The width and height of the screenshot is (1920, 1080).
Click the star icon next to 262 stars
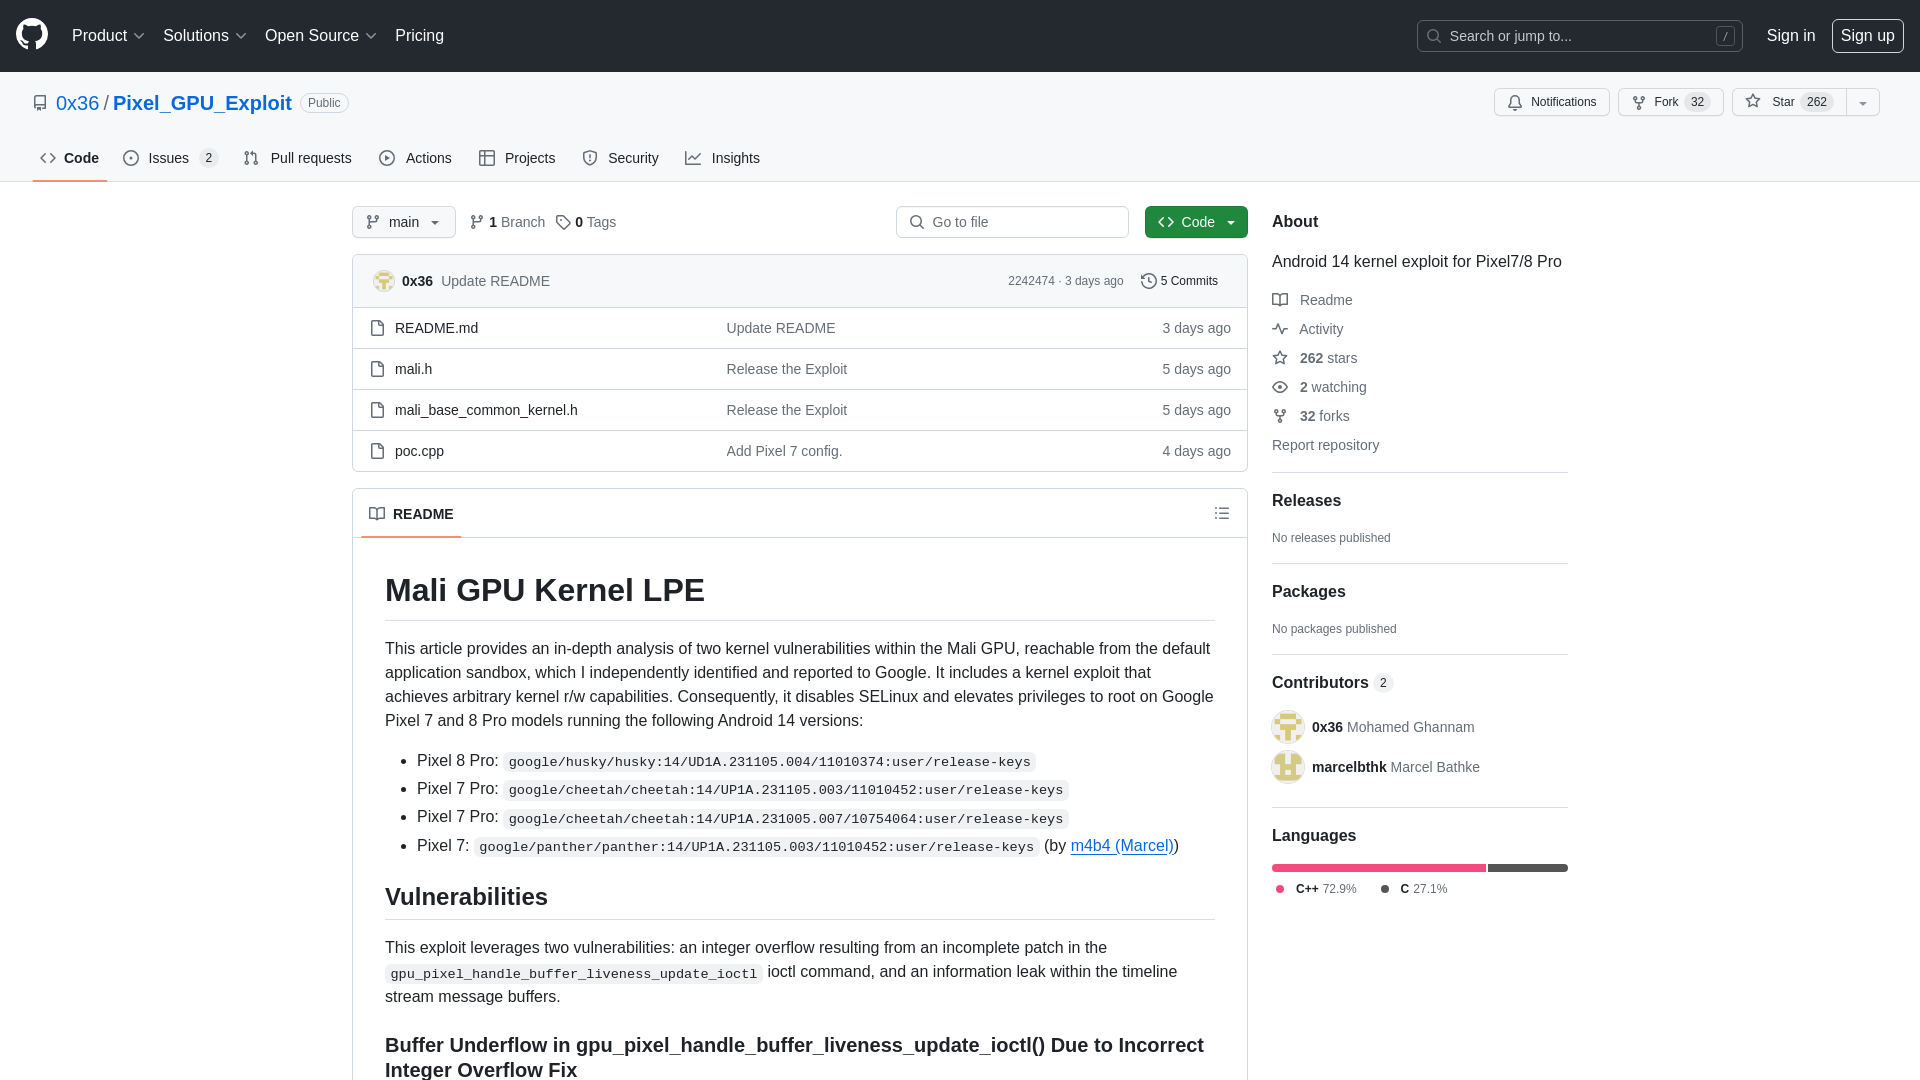coord(1280,358)
